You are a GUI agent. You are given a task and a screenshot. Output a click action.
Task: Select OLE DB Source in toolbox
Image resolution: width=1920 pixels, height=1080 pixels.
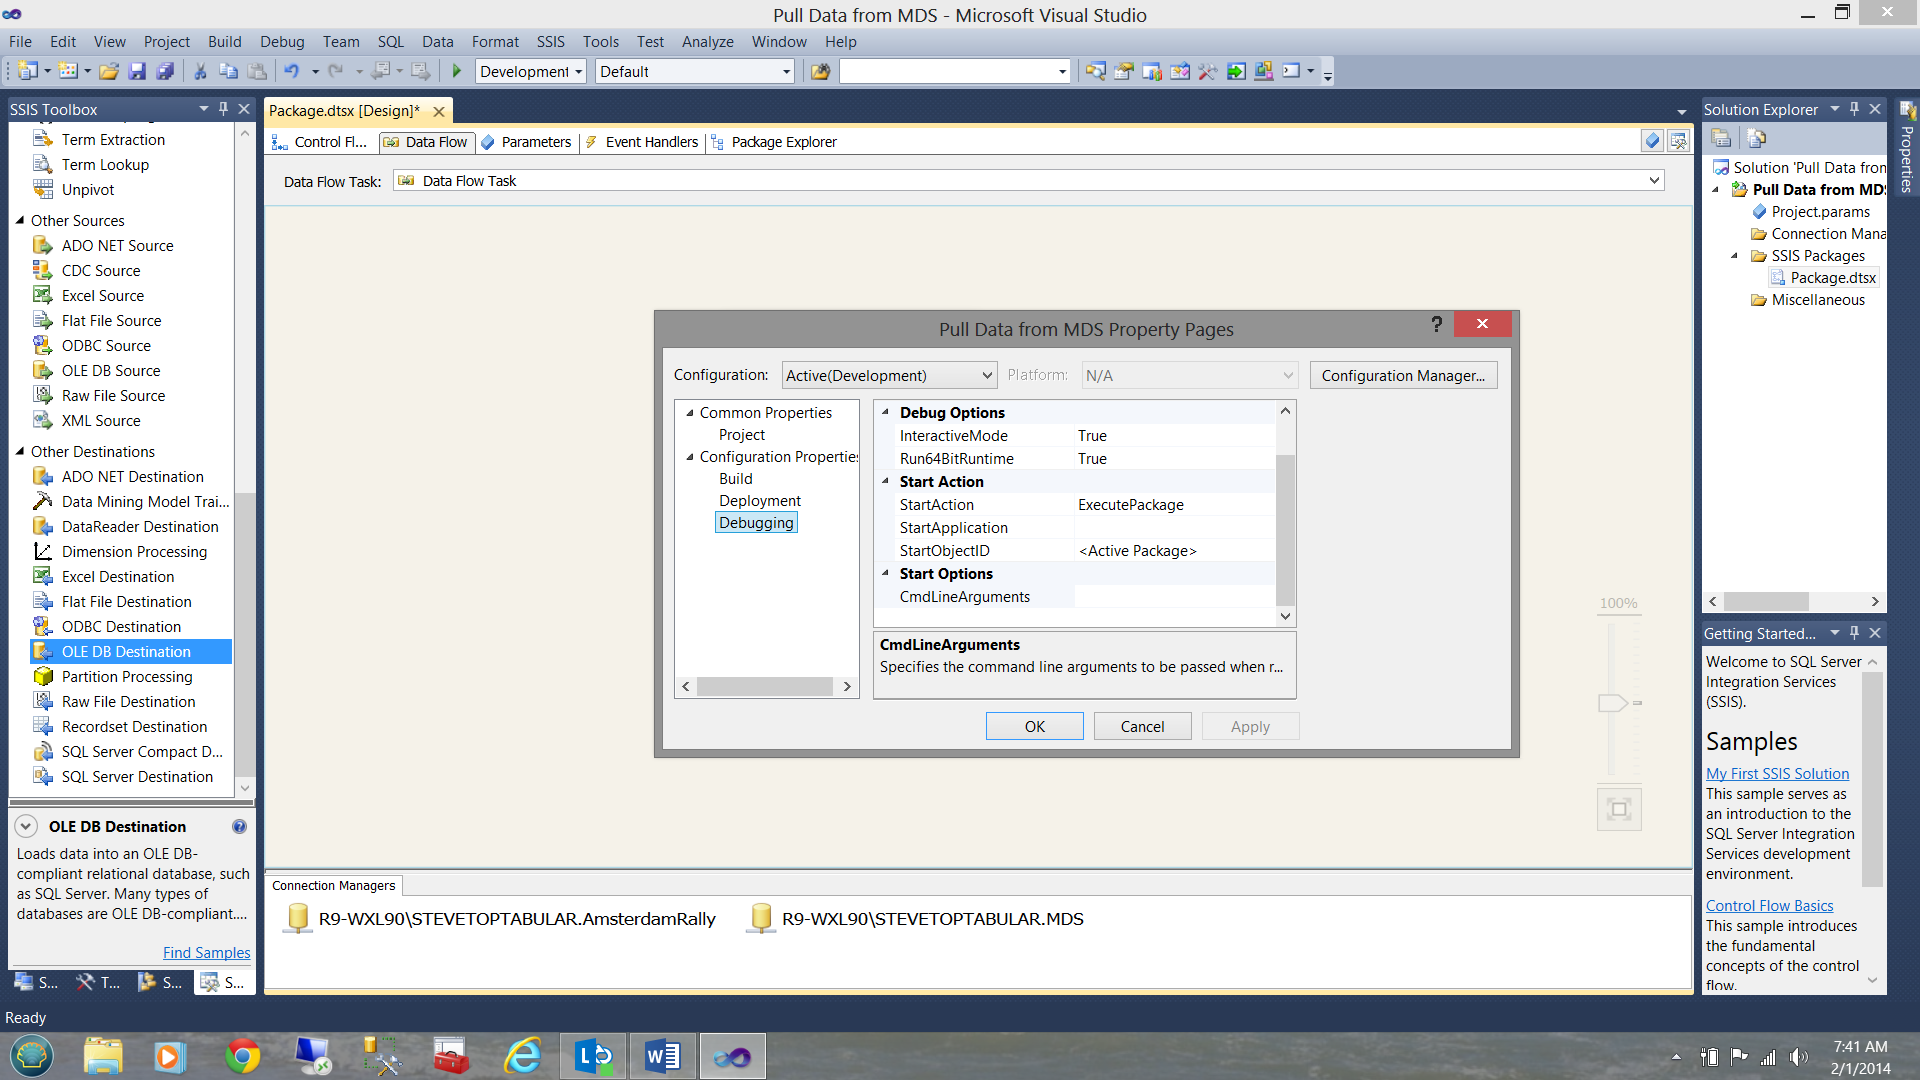tap(110, 371)
